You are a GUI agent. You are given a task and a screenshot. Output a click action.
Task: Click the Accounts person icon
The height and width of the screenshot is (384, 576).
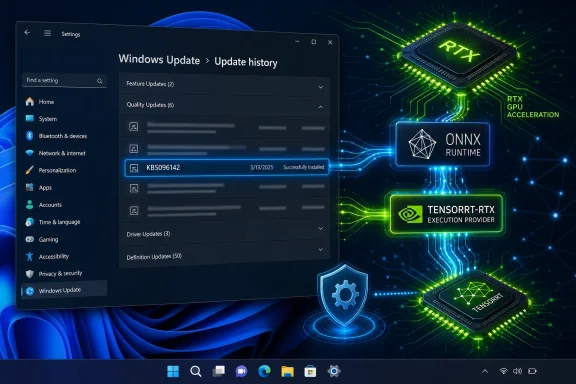[30, 205]
